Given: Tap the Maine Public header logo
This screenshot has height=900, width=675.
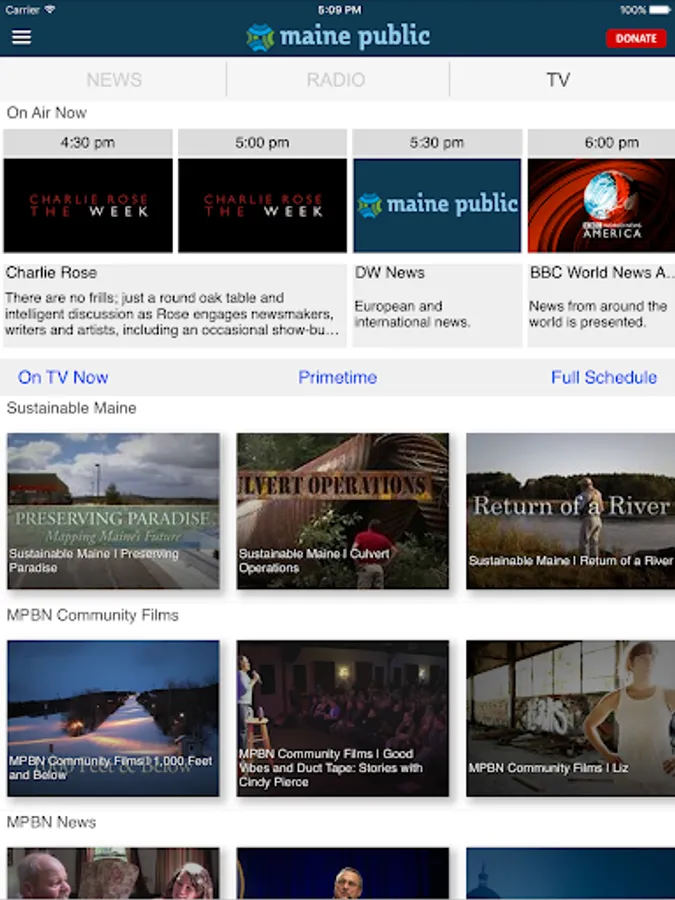Looking at the screenshot, I should 338,37.
